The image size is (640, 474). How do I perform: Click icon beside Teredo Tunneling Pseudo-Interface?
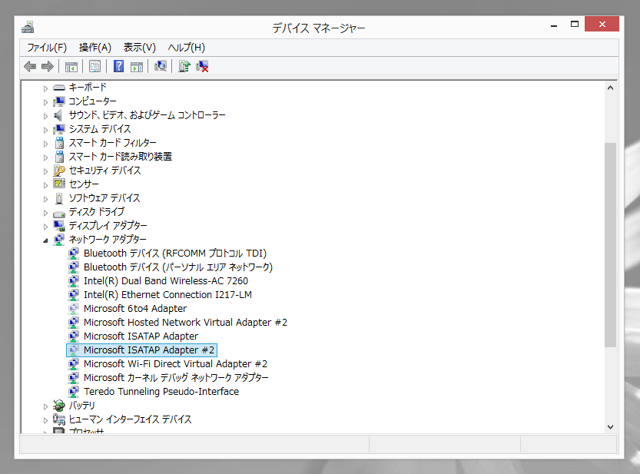74,392
